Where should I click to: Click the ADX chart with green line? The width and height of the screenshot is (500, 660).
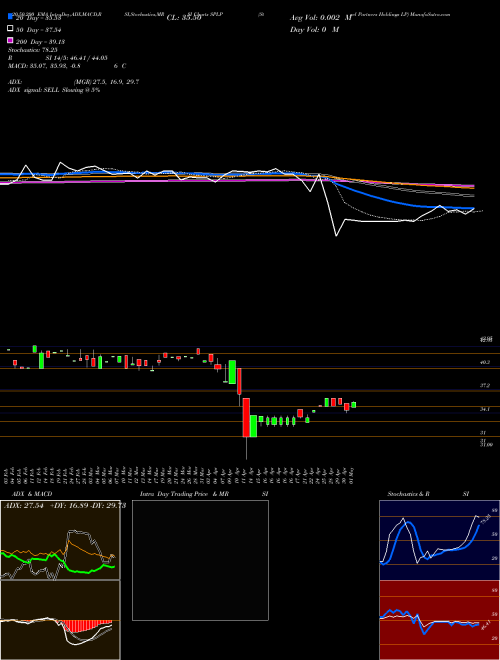(60, 540)
